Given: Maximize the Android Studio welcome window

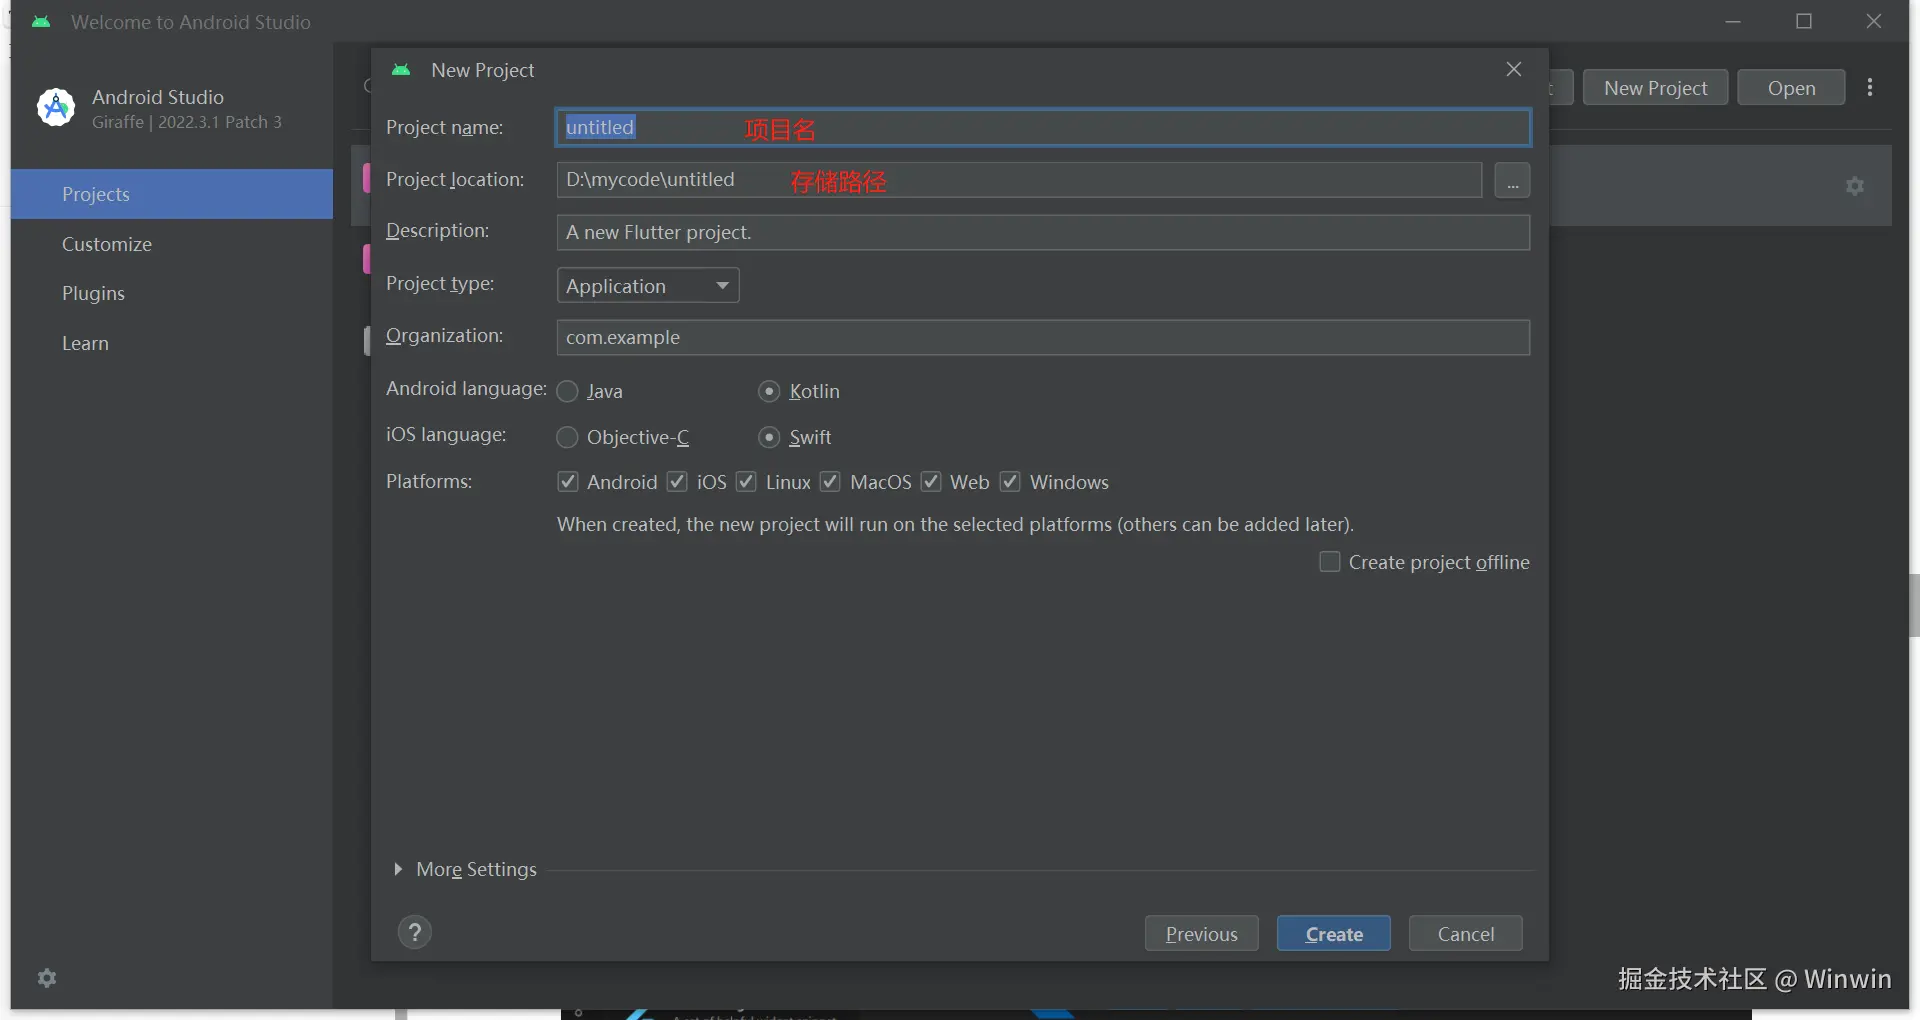Looking at the screenshot, I should pyautogui.click(x=1804, y=22).
